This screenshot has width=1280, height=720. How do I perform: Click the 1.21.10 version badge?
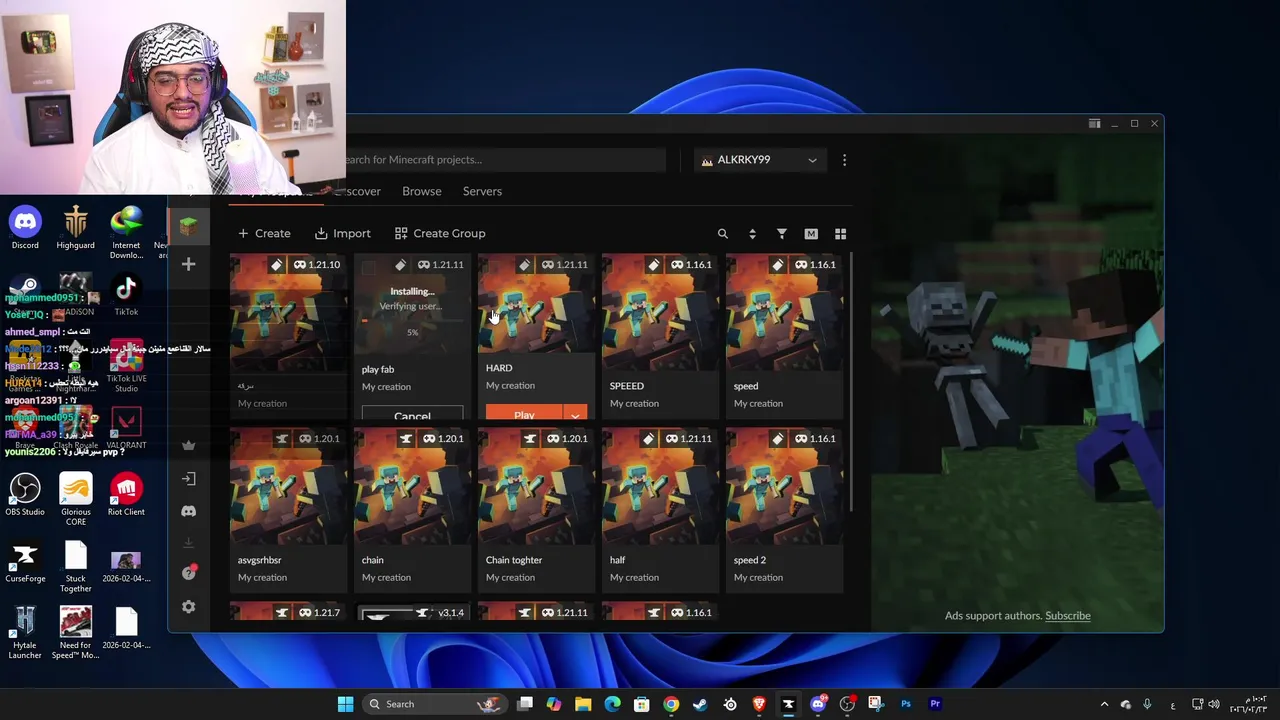[x=316, y=265]
